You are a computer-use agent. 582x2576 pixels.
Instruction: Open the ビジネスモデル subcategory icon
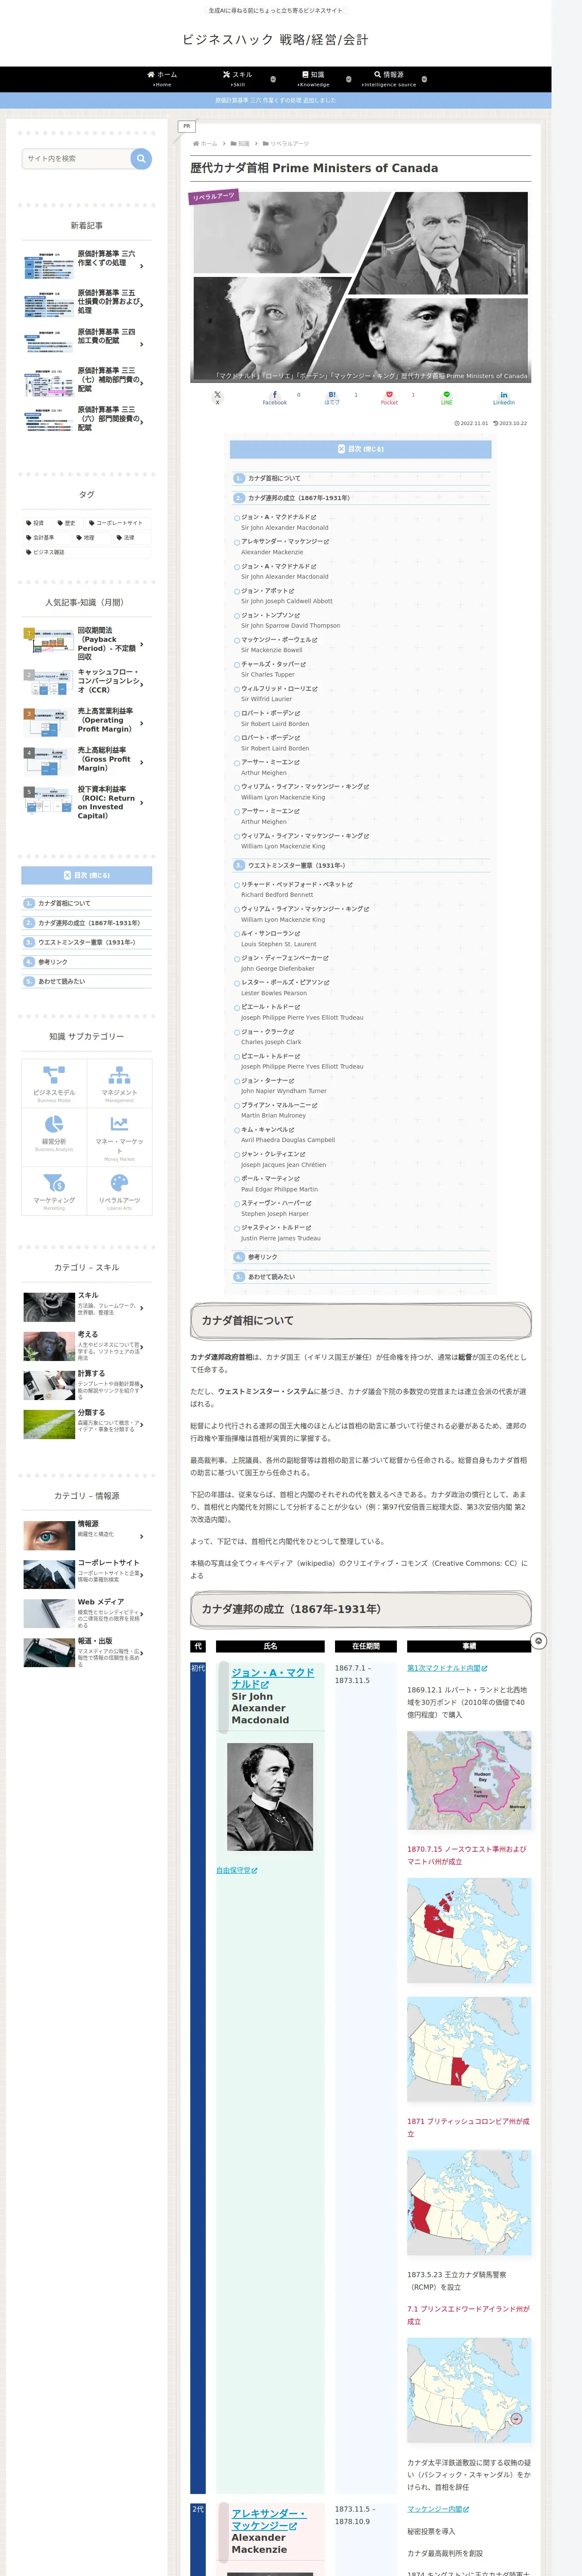[x=54, y=1083]
